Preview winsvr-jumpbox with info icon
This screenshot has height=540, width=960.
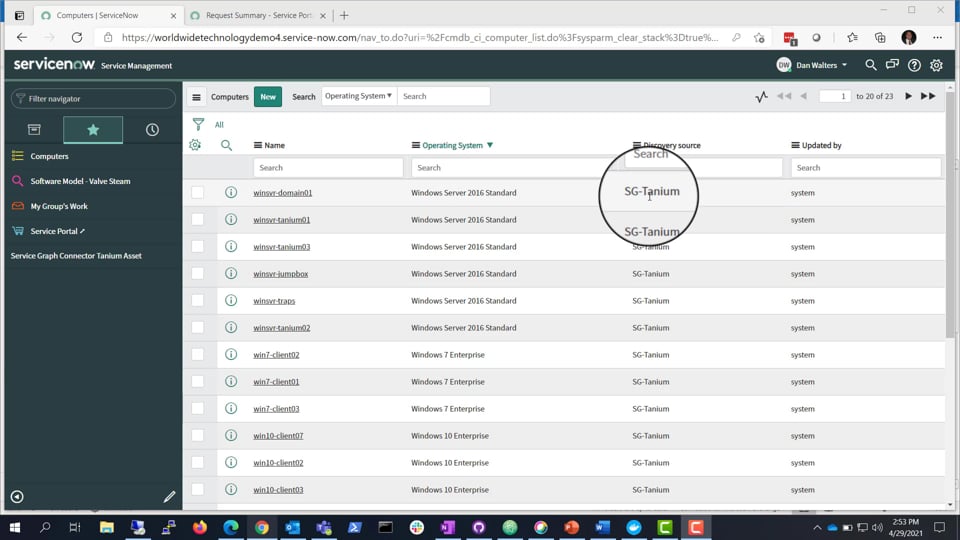(231, 273)
